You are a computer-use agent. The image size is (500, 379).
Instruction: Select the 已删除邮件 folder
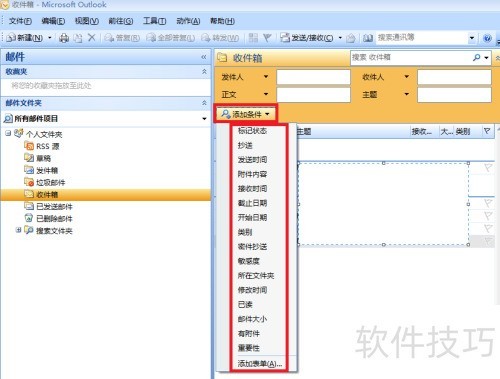[x=49, y=218]
